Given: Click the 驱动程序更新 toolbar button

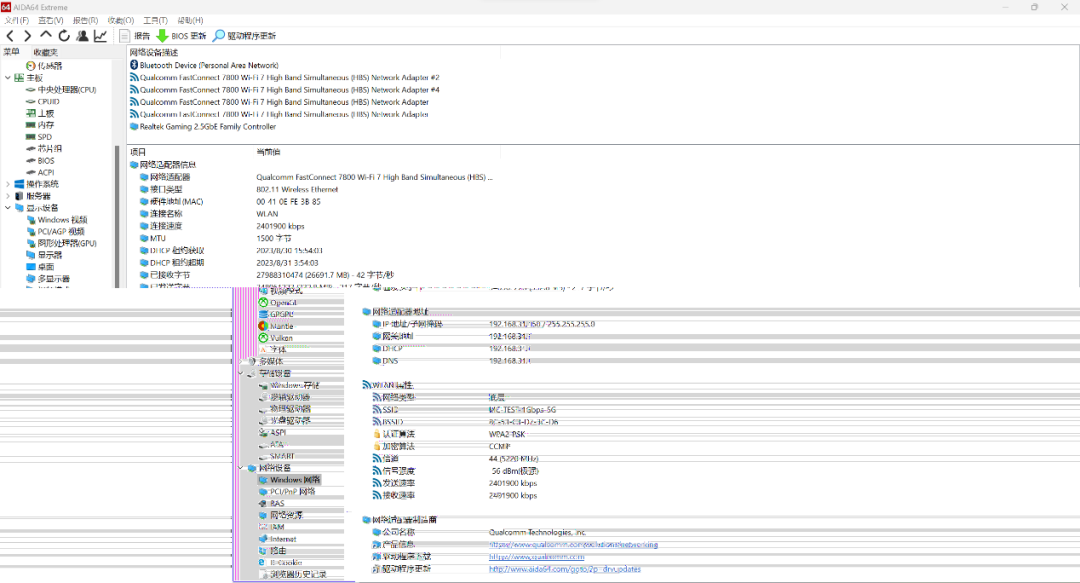Looking at the screenshot, I should pyautogui.click(x=245, y=36).
